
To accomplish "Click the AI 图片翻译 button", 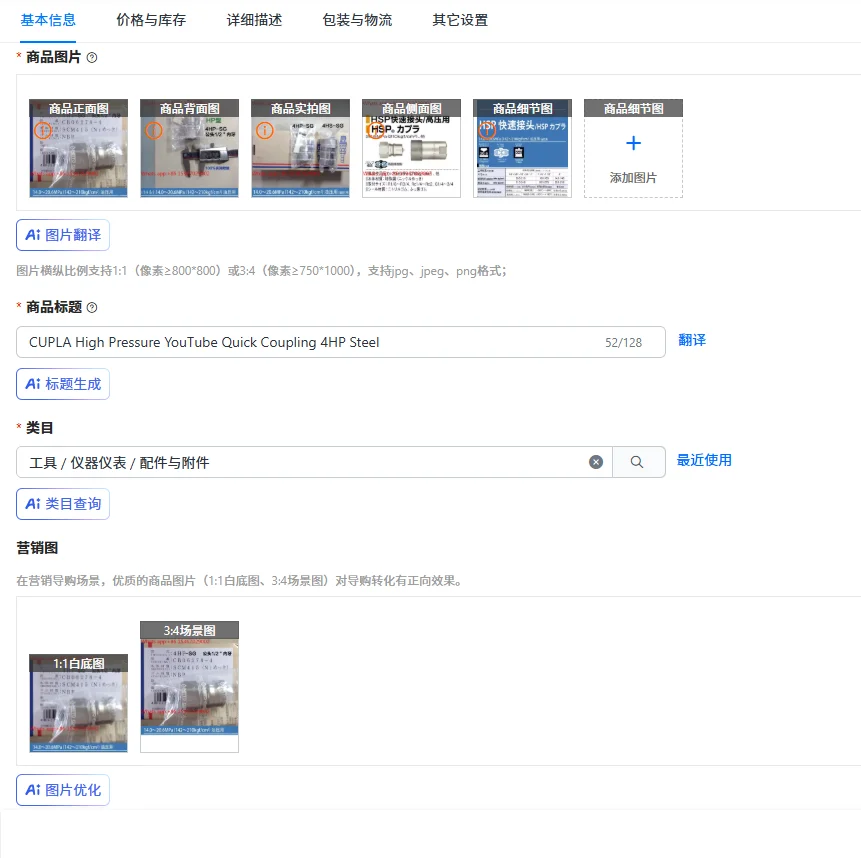I will click(63, 235).
